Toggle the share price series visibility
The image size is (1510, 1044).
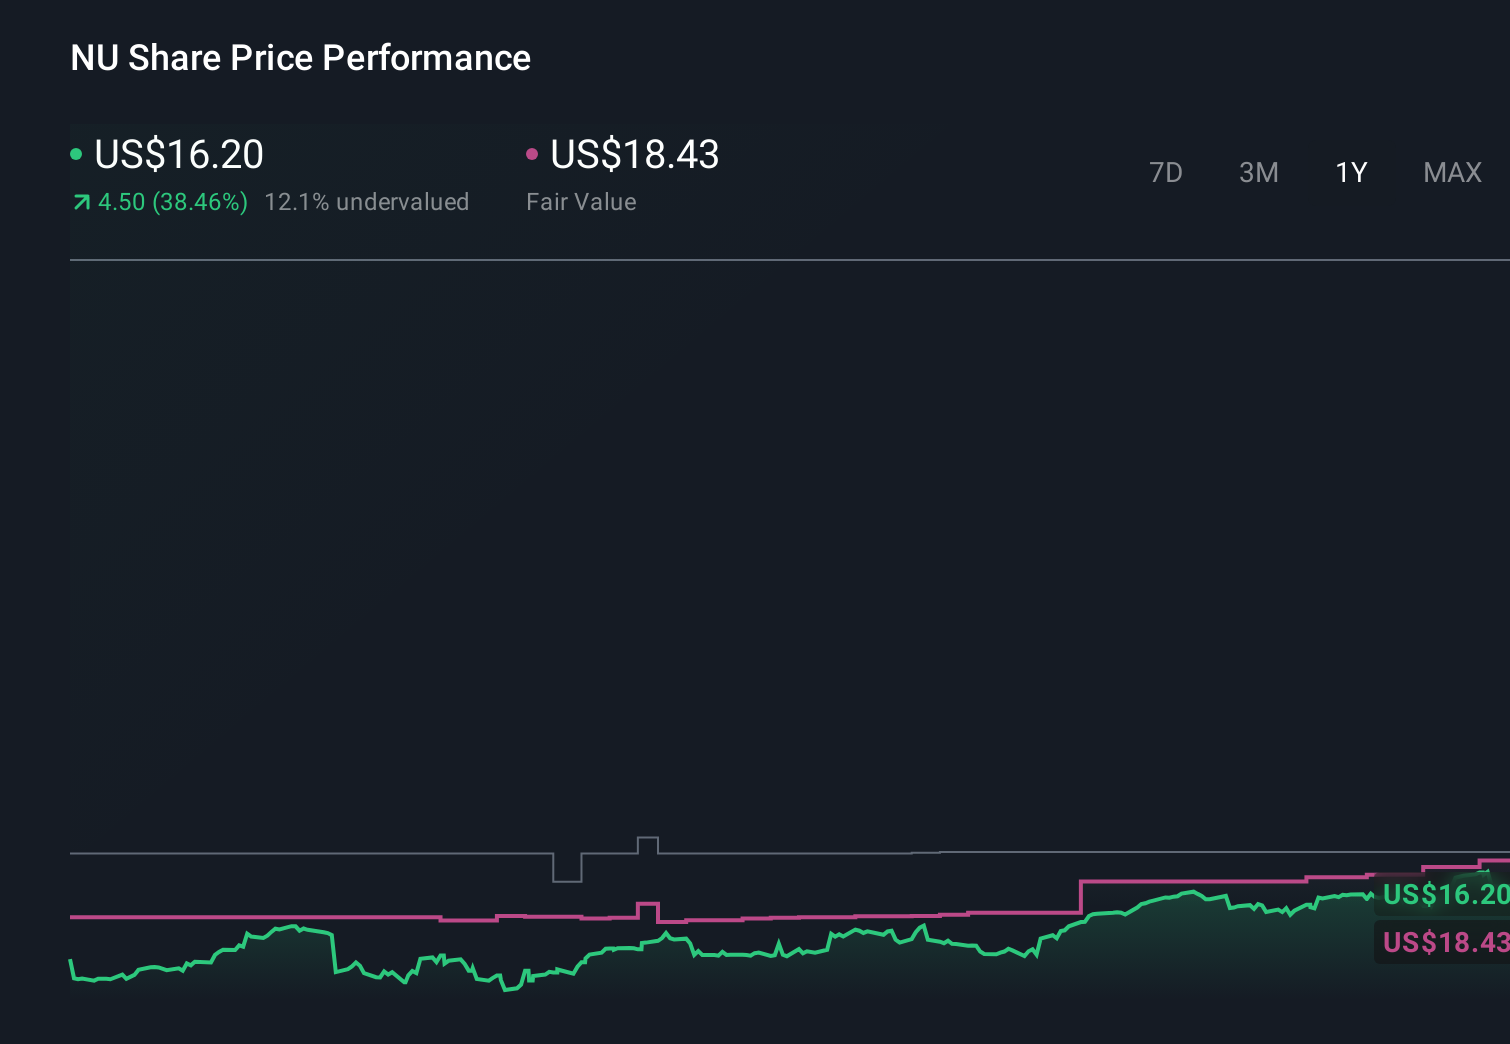178,155
